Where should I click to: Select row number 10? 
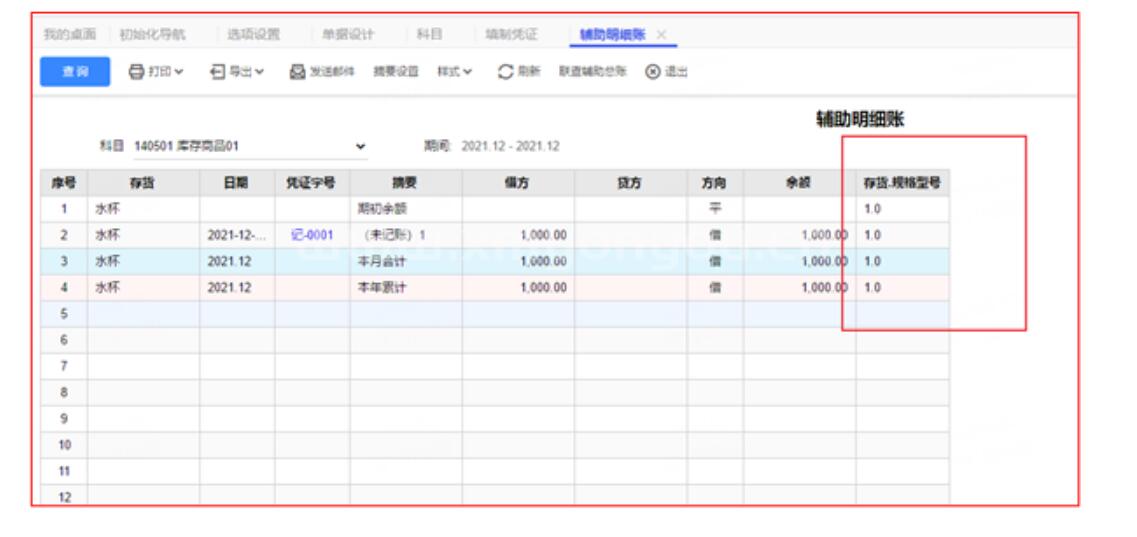[x=64, y=445]
